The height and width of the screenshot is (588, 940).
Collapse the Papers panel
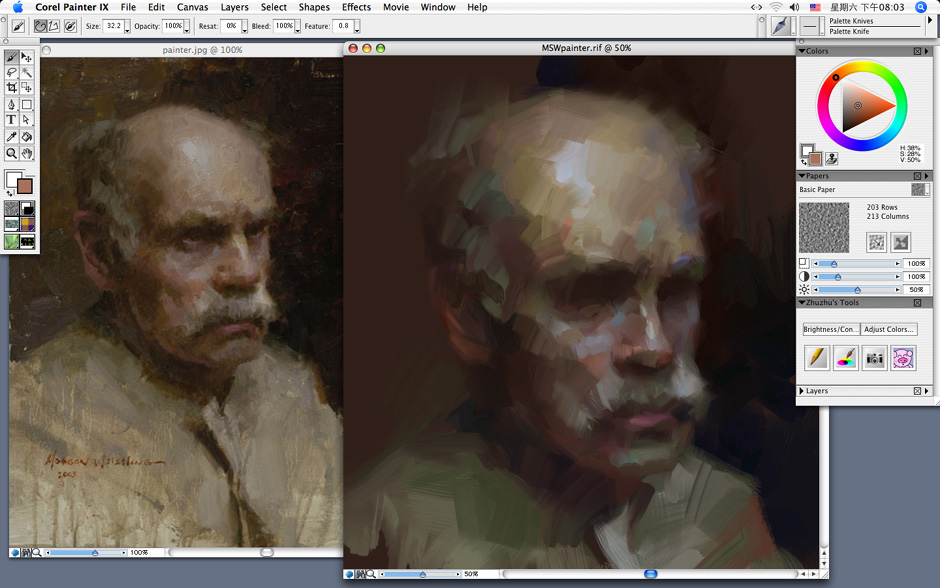[802, 176]
